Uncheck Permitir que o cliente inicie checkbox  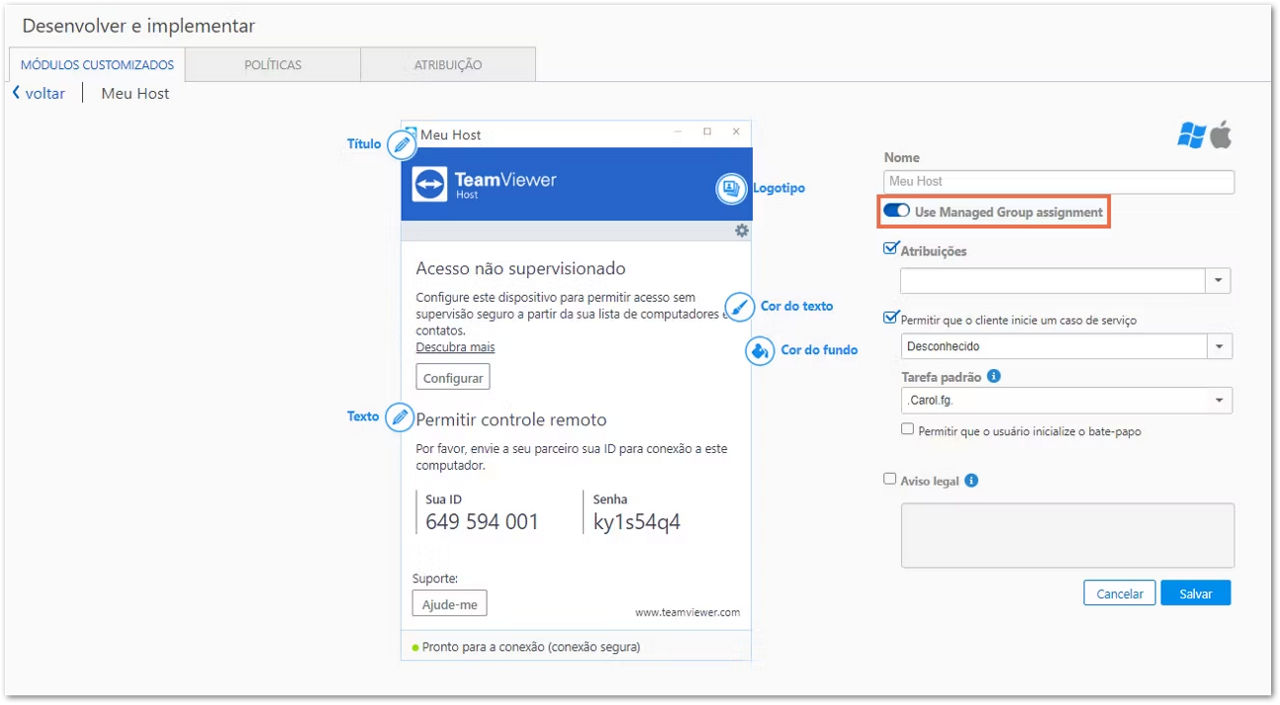[890, 318]
